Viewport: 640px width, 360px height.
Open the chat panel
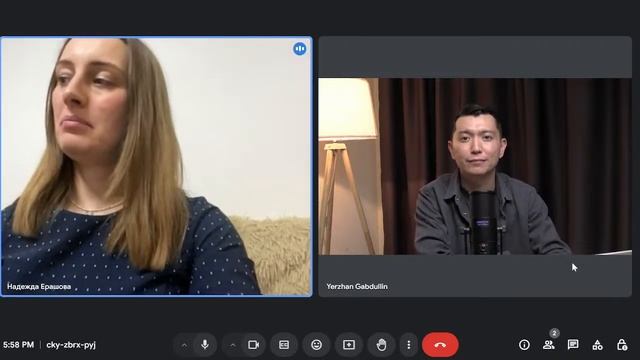[x=573, y=345]
